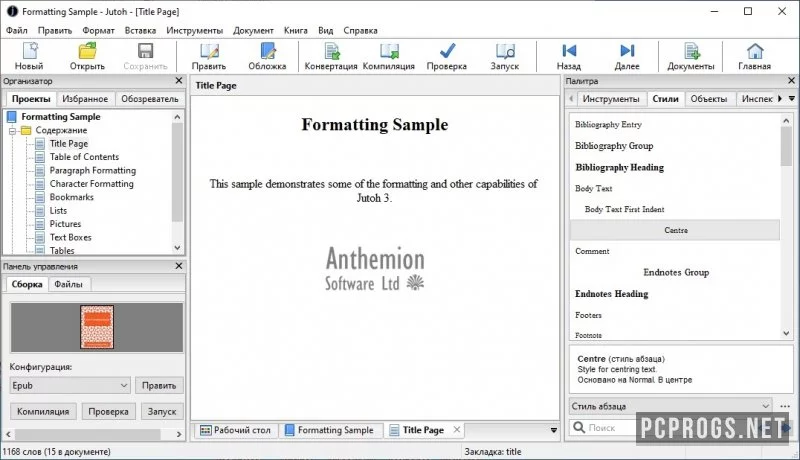Click the search magnifier icon in styles

[579, 427]
